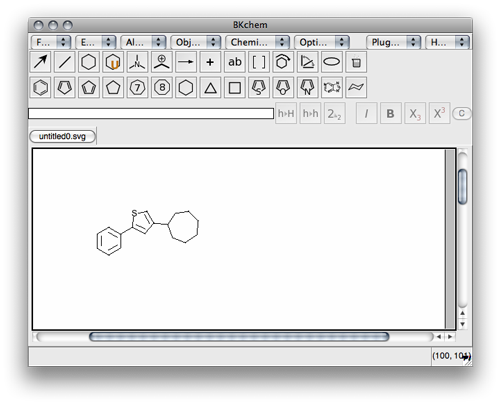Select the arrow edit tool
This screenshot has height=404, width=500.
point(40,62)
